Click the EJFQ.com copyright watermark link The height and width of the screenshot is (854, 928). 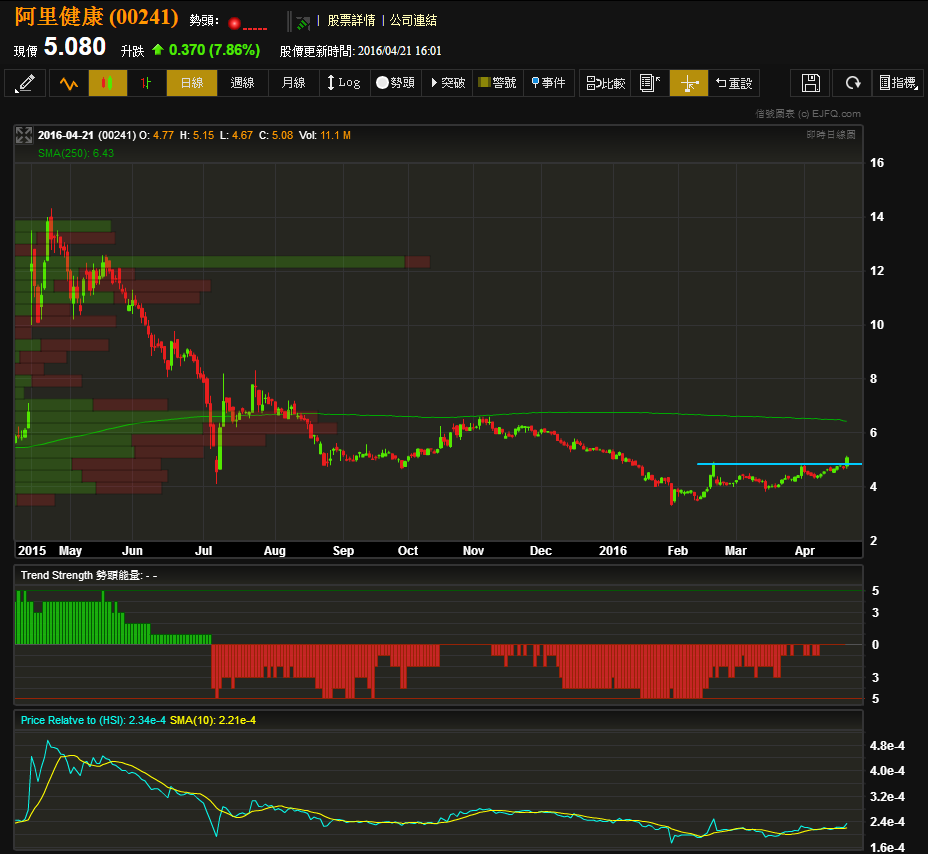(808, 114)
